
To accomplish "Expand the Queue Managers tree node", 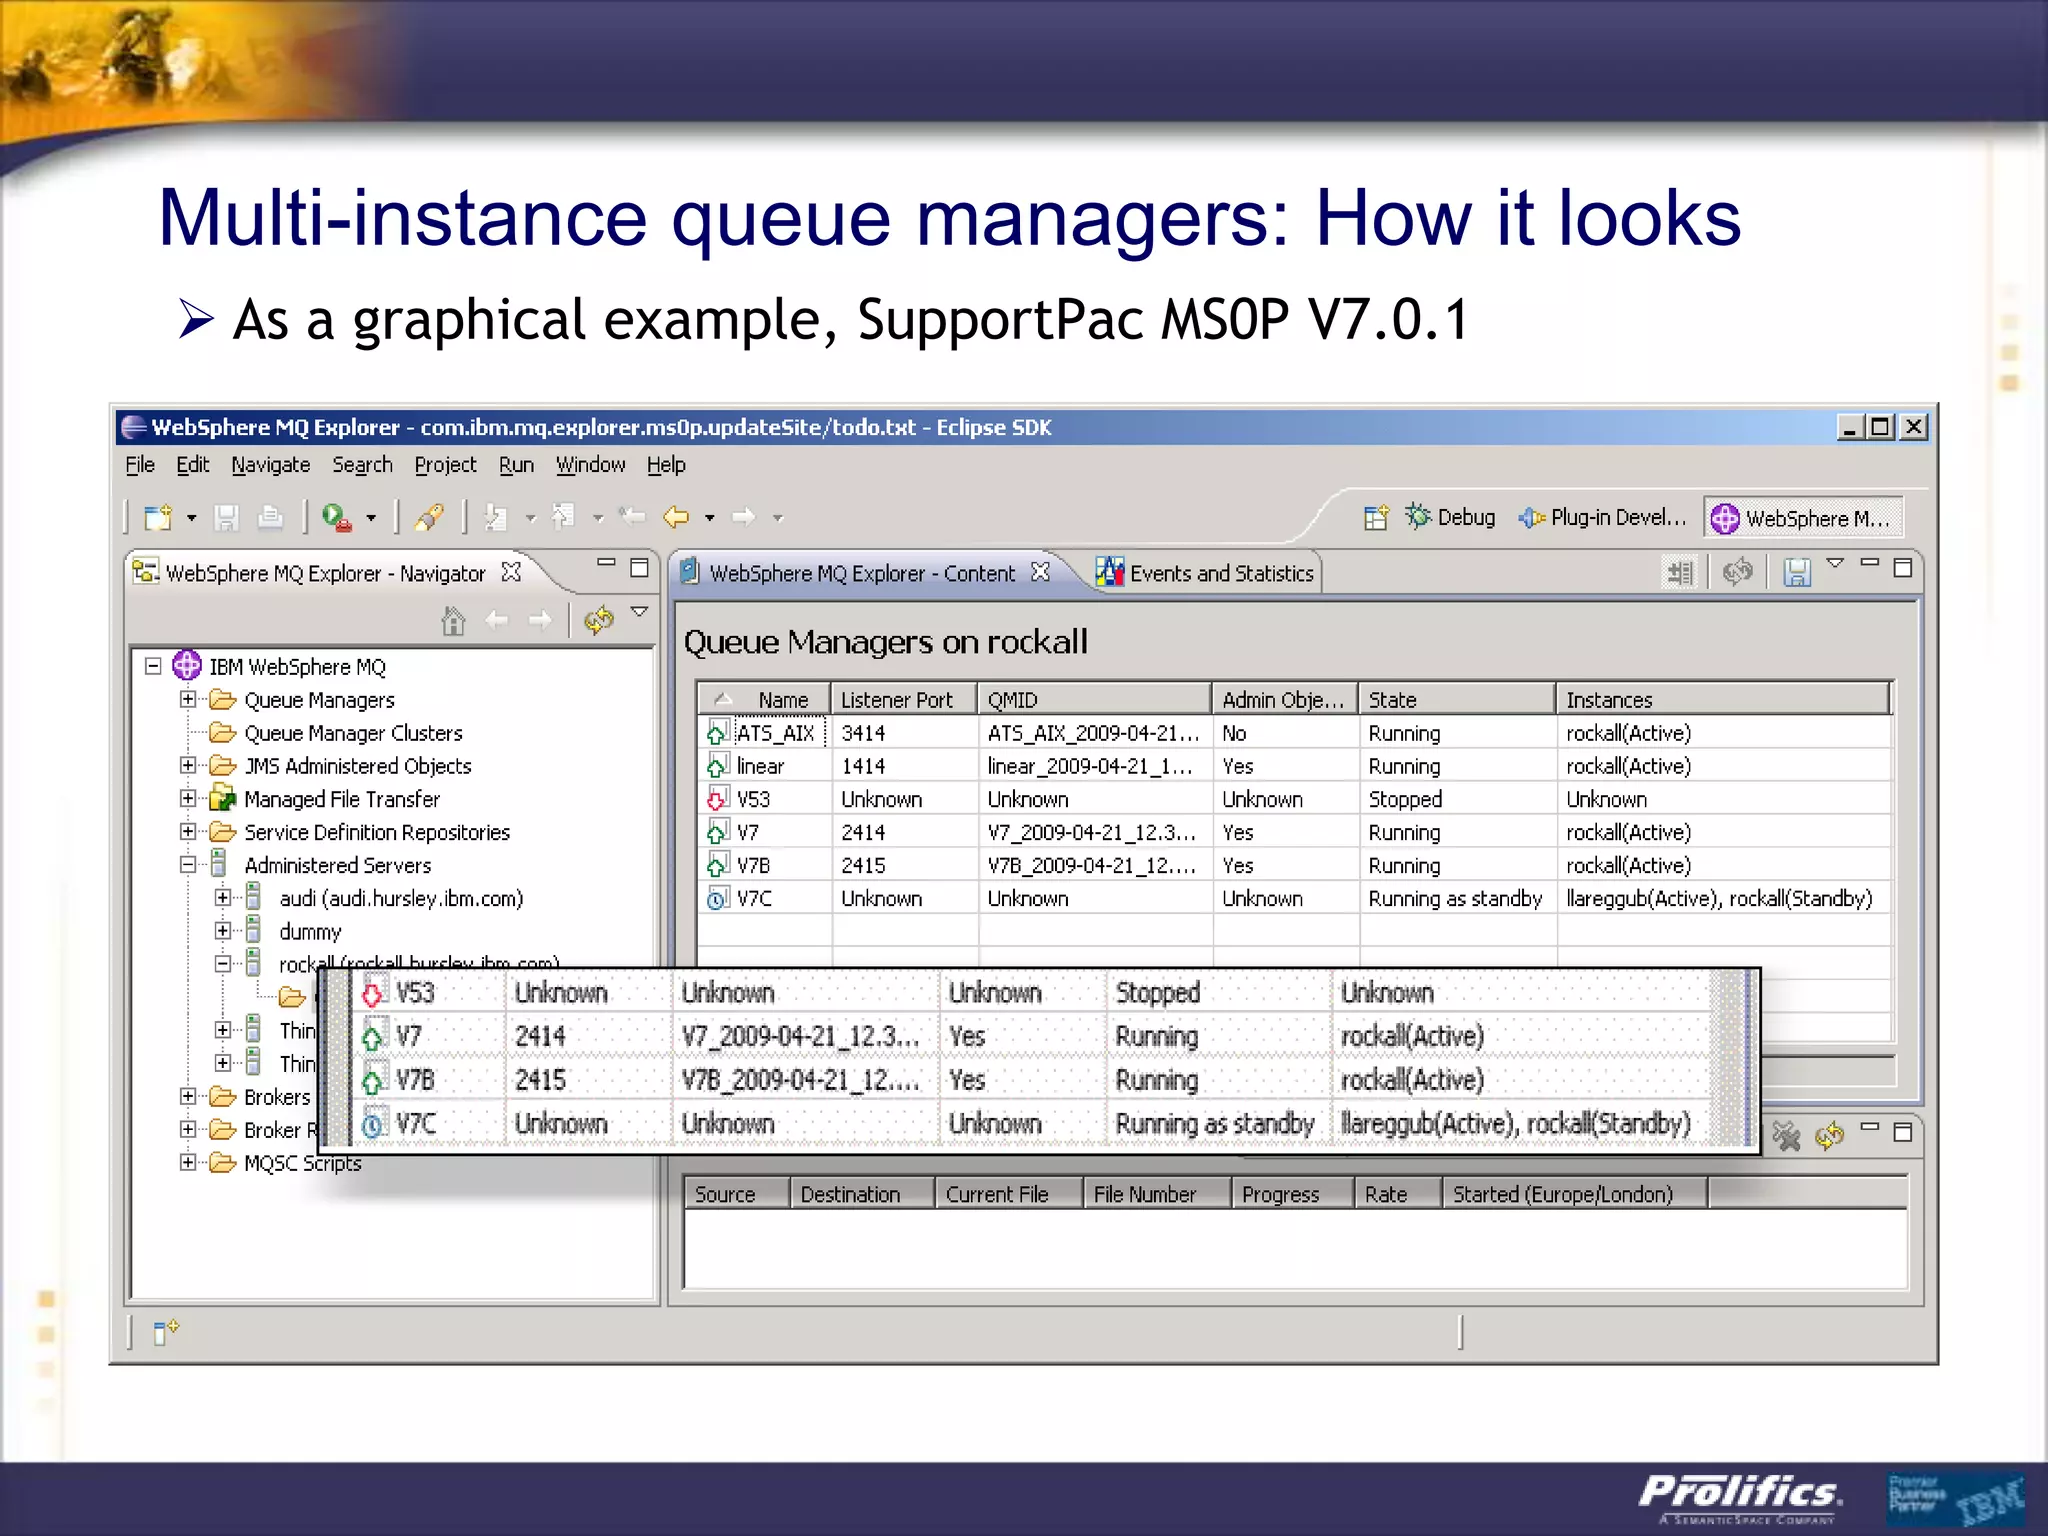I will [188, 699].
